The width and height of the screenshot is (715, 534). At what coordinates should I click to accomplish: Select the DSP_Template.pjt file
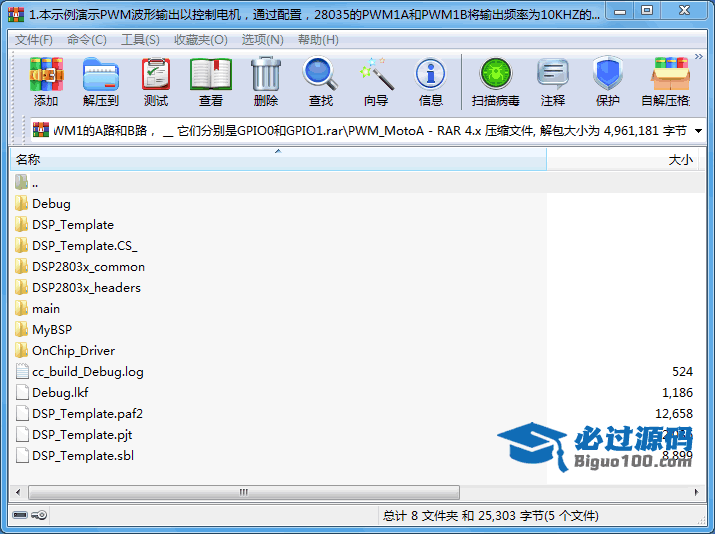[x=74, y=434]
